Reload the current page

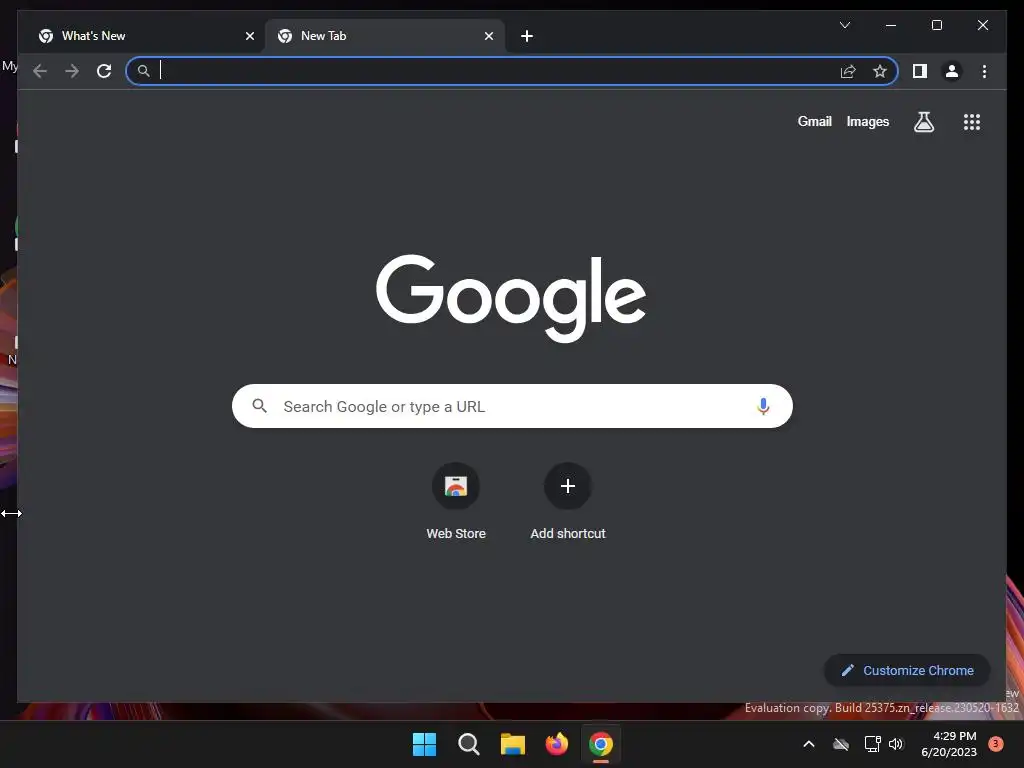(104, 71)
